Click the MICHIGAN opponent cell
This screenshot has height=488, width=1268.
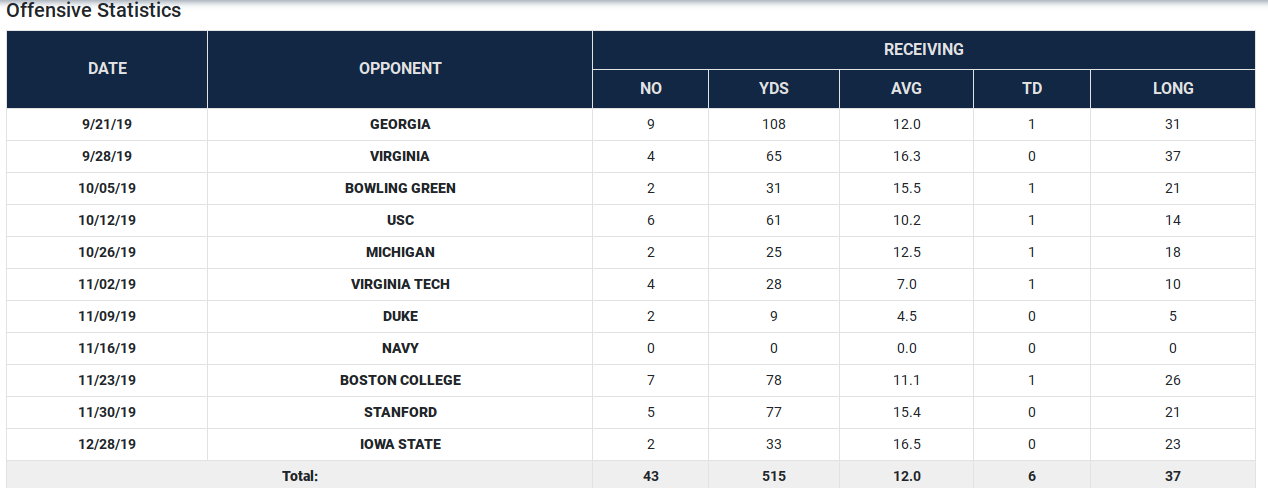click(400, 252)
